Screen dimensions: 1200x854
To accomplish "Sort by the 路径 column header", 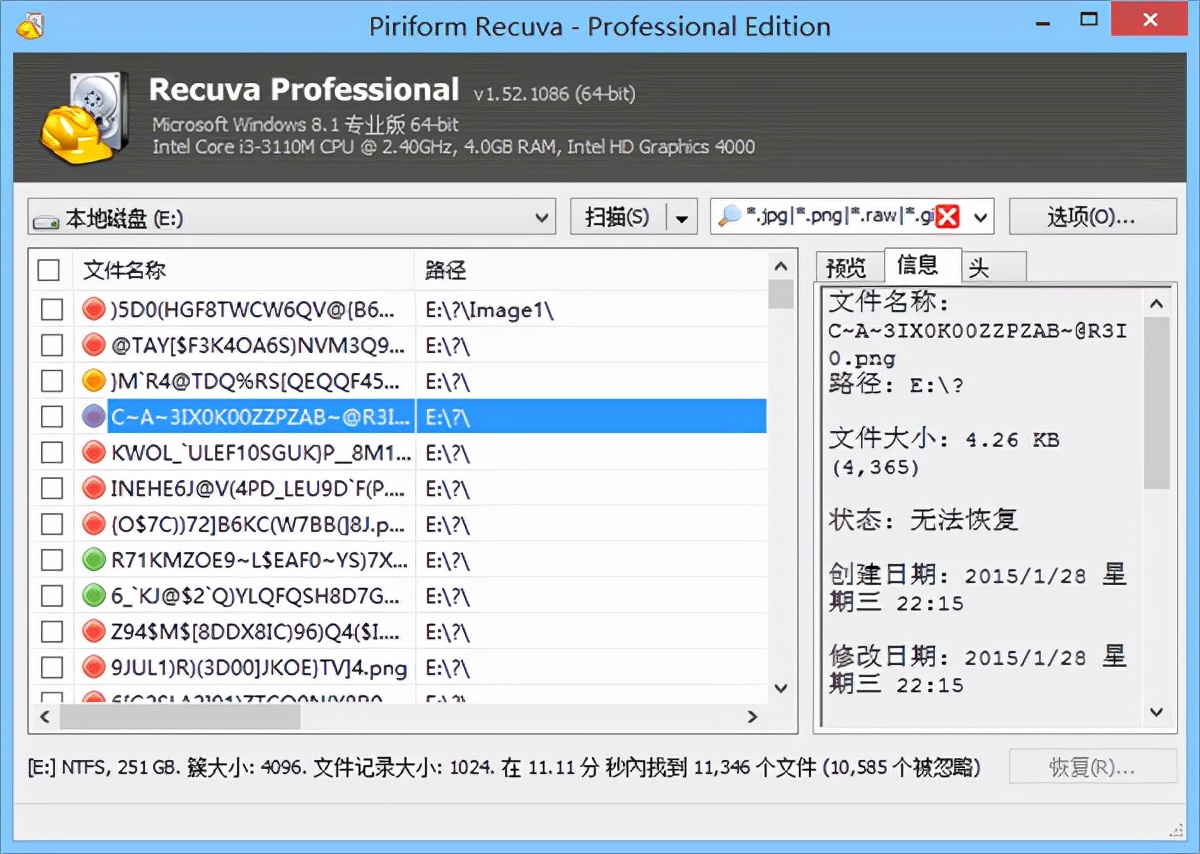I will coord(590,270).
